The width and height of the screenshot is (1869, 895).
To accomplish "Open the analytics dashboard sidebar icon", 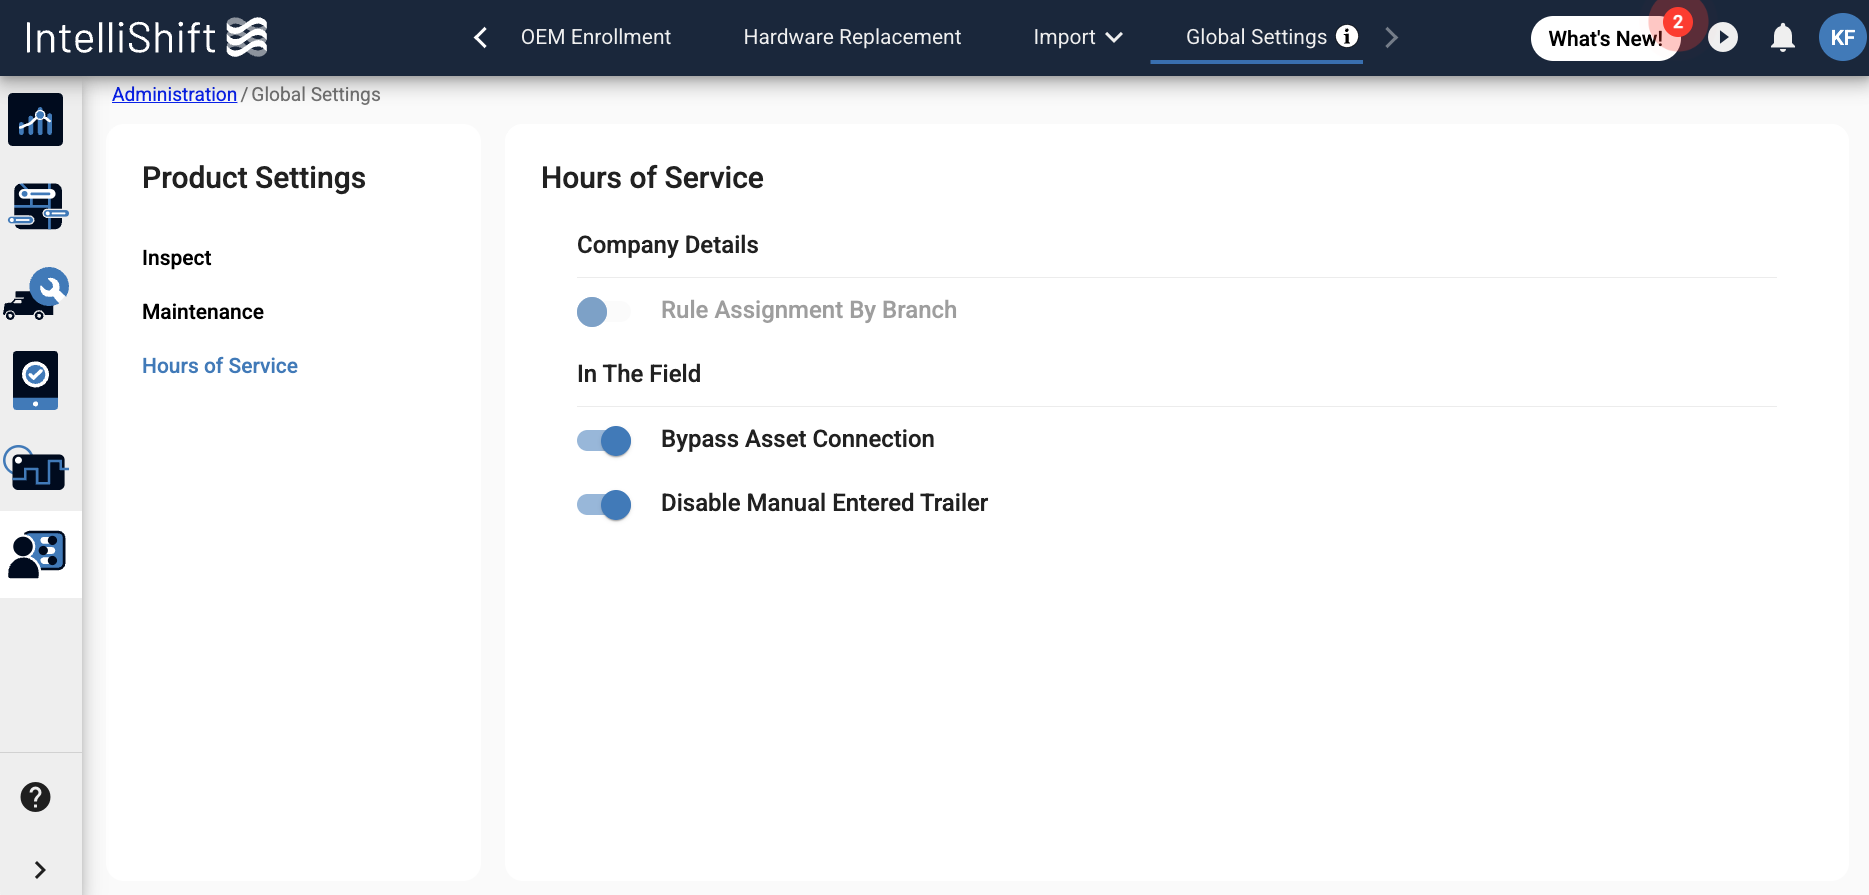I will click(x=36, y=120).
